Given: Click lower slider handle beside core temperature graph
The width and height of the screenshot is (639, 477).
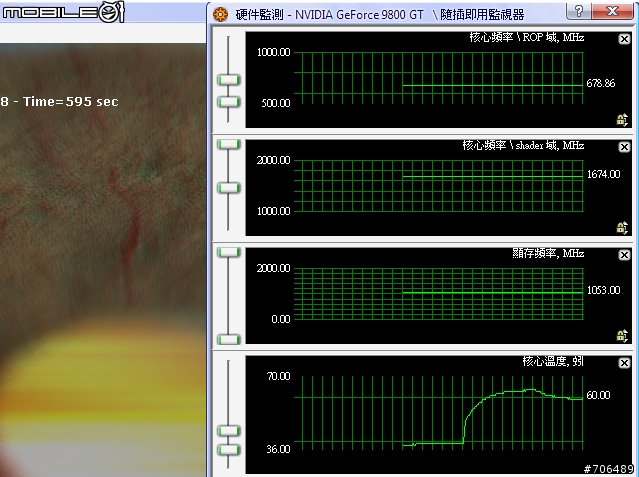Looking at the screenshot, I should point(229,450).
